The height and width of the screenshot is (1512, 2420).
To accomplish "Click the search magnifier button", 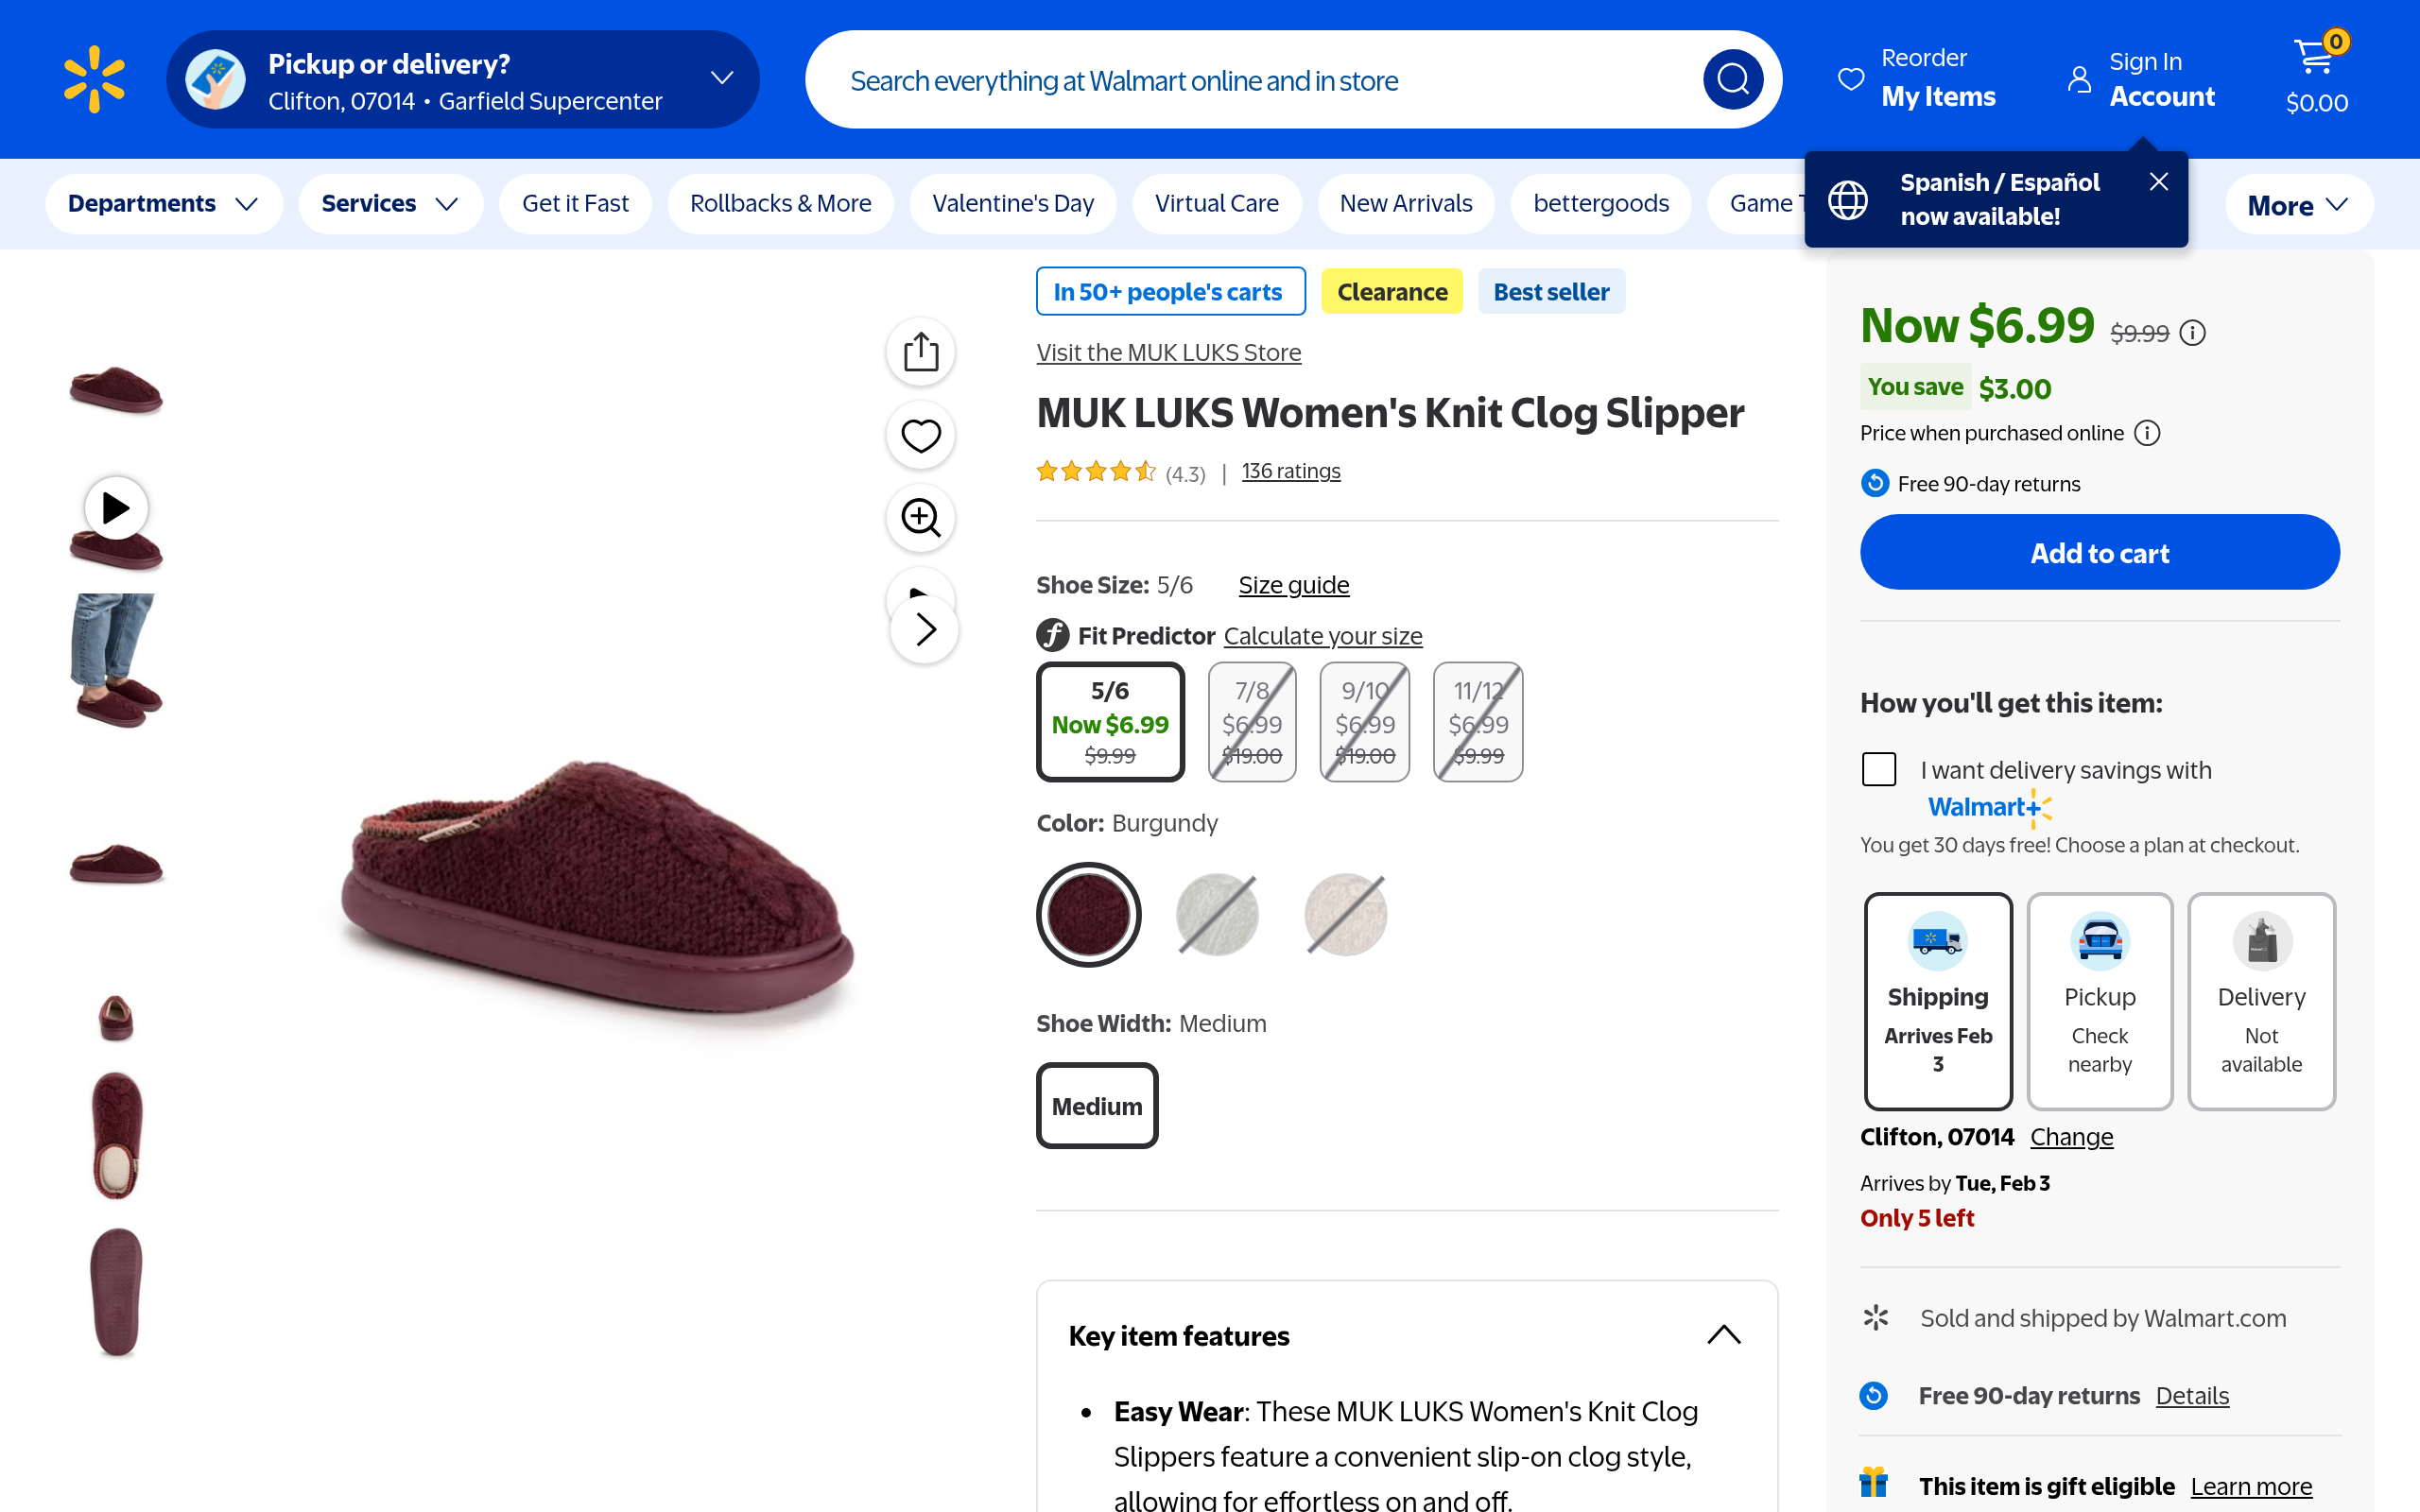I will pyautogui.click(x=1732, y=79).
